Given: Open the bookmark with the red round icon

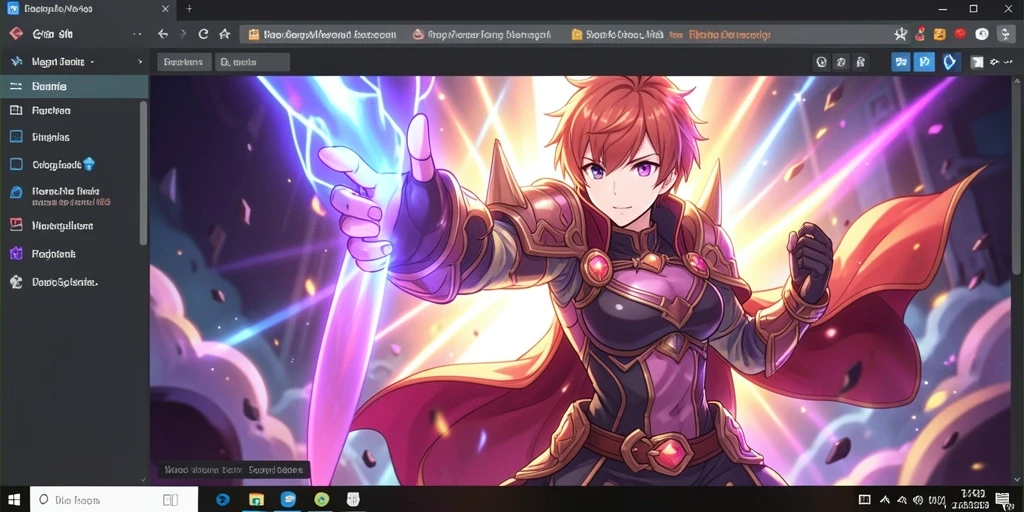Looking at the screenshot, I should pos(482,35).
